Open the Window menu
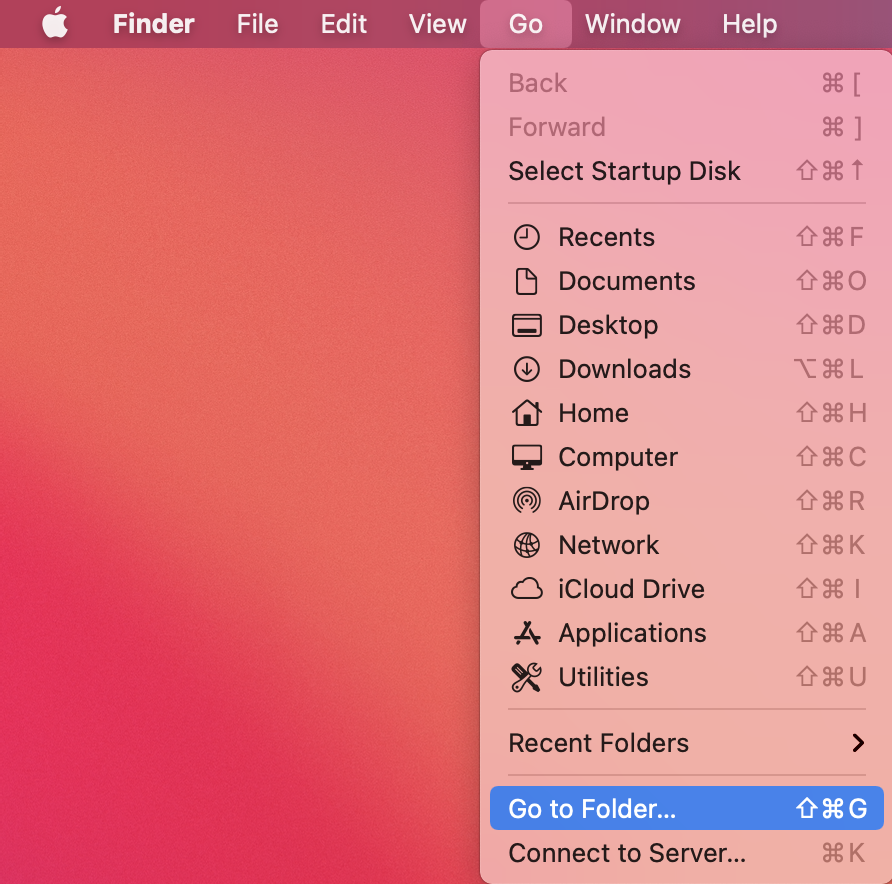 point(633,24)
